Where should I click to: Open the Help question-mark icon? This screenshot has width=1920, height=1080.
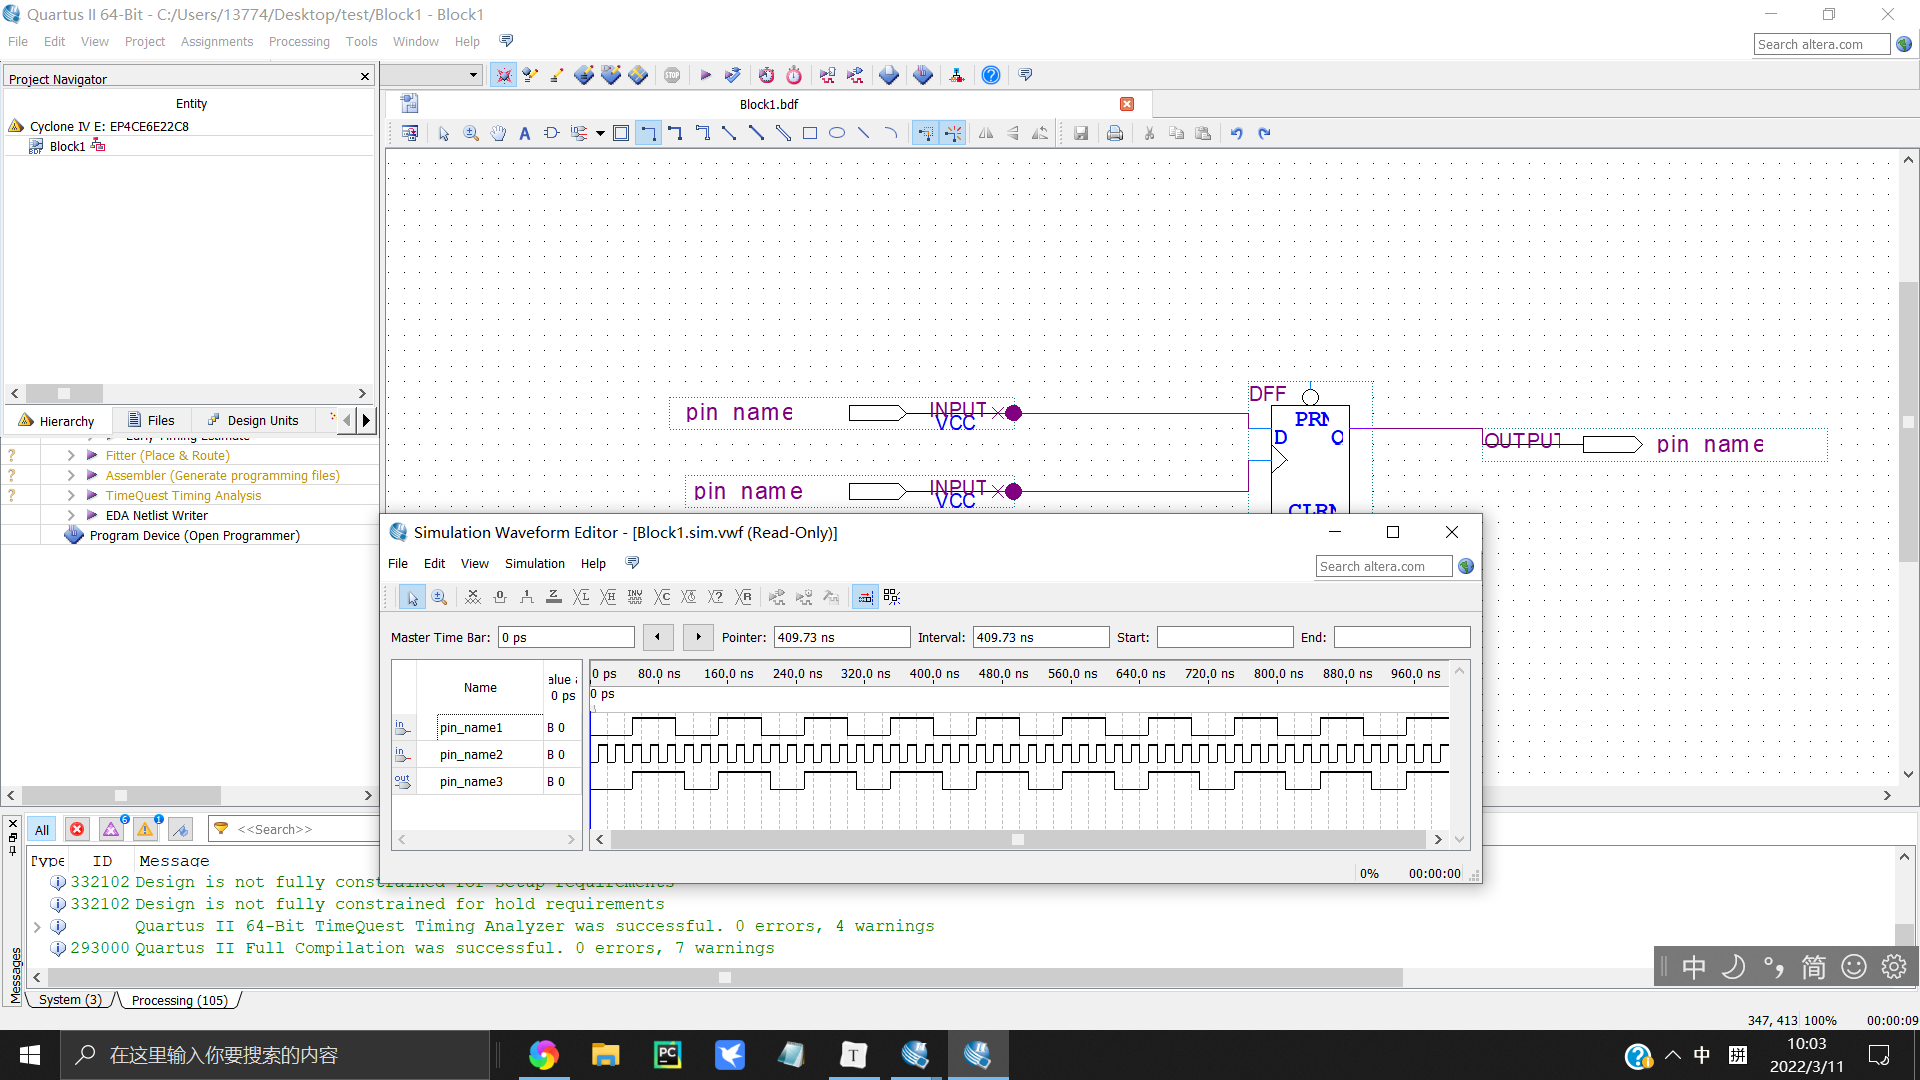990,75
